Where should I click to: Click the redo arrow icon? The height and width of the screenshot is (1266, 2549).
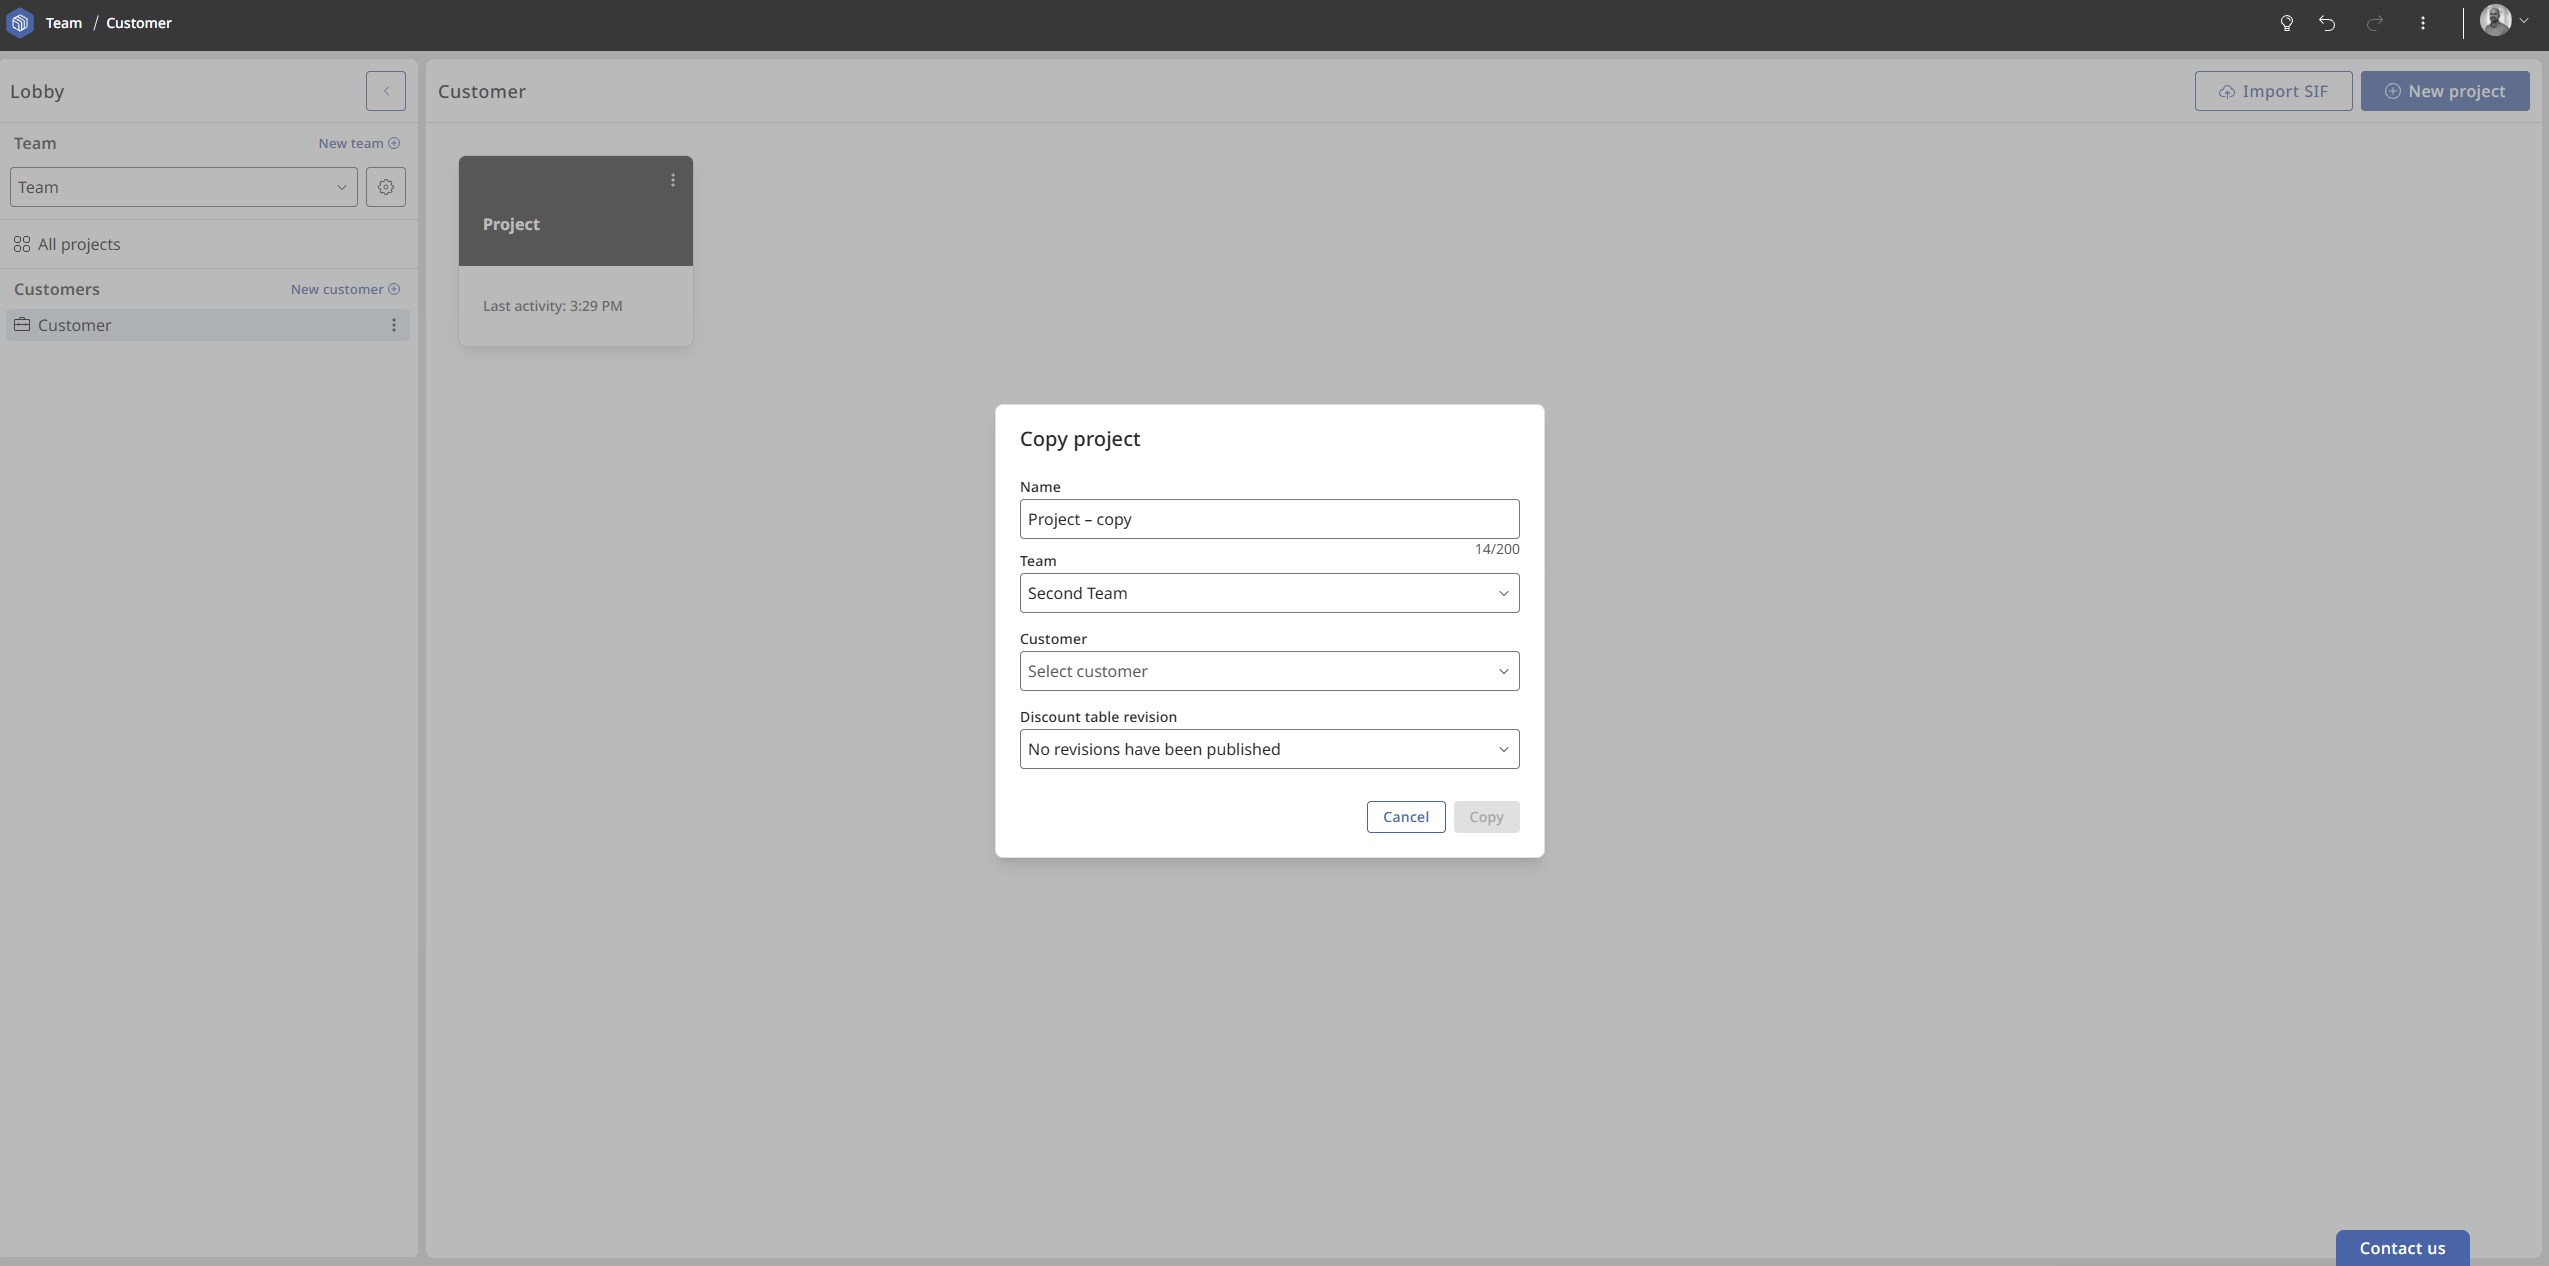(2375, 23)
